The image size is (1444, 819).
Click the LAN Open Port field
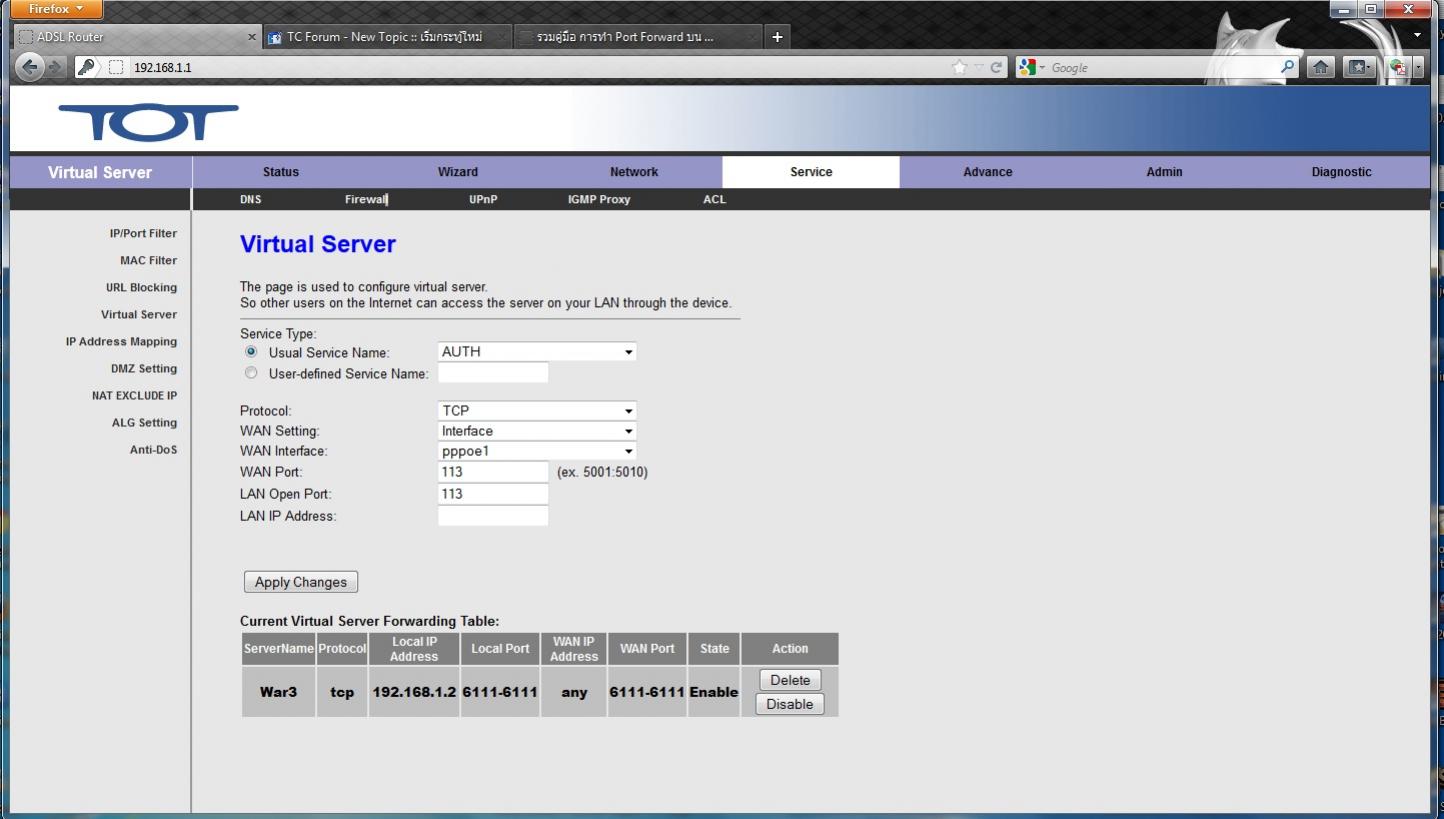(493, 494)
